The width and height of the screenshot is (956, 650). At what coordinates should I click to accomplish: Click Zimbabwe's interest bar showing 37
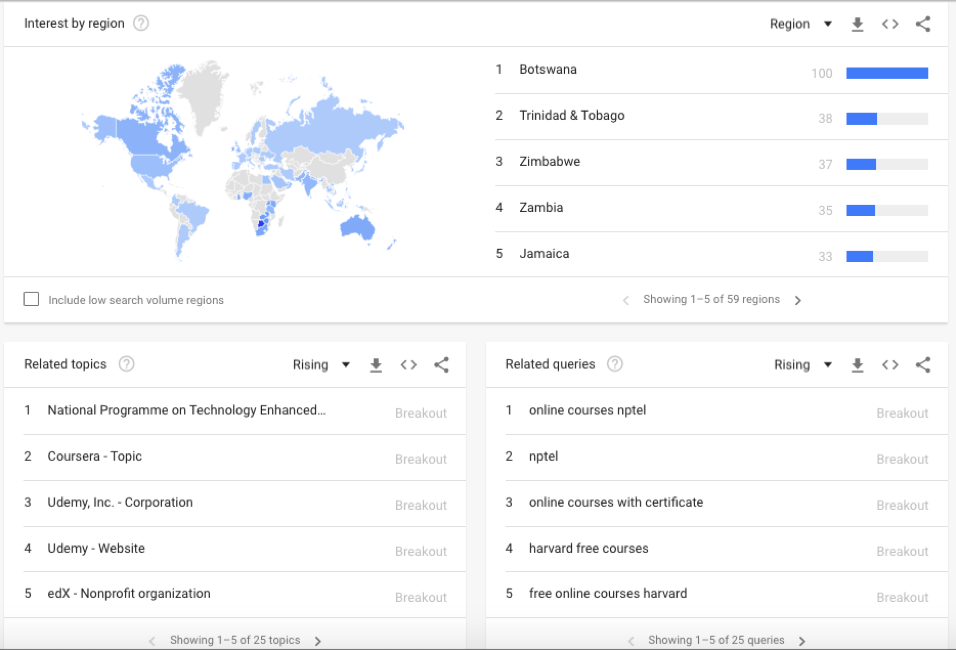[x=887, y=165]
